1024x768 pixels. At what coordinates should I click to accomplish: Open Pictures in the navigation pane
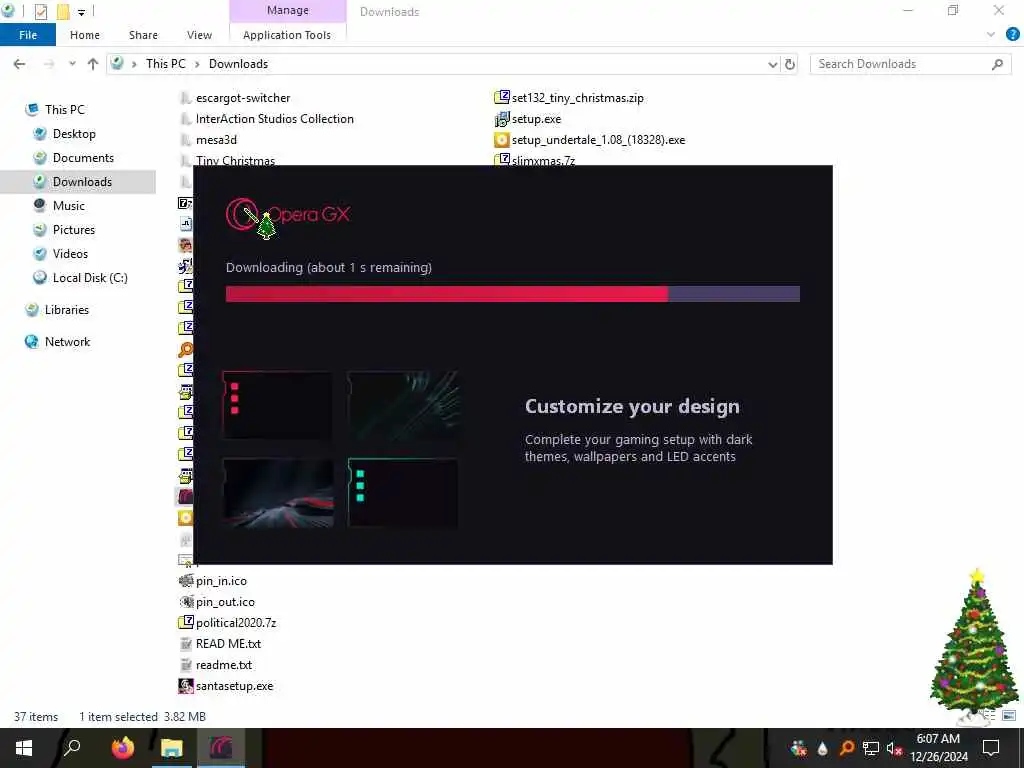pos(74,230)
